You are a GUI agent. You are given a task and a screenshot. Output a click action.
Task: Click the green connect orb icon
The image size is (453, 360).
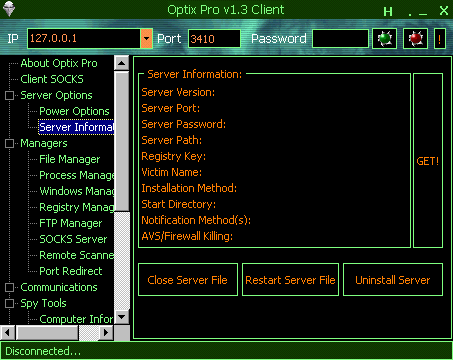384,39
